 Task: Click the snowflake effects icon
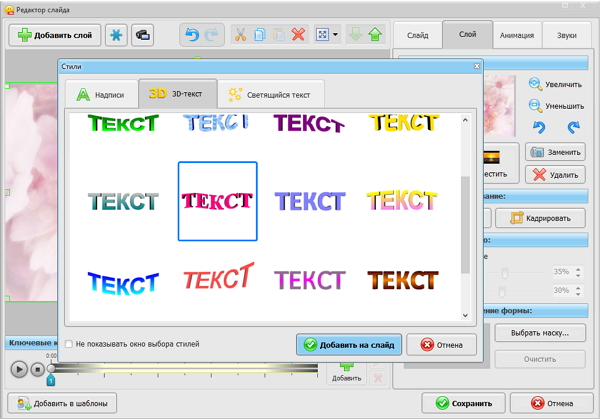point(117,35)
